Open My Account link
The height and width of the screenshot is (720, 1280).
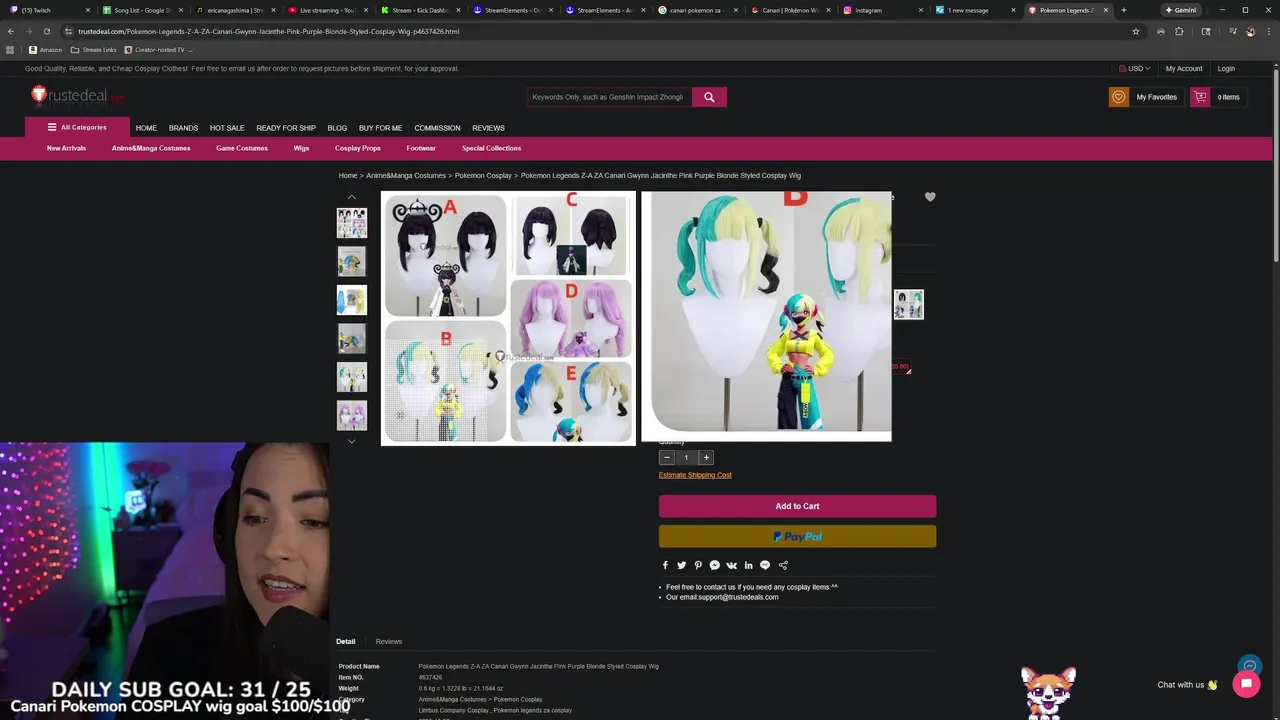(1184, 69)
